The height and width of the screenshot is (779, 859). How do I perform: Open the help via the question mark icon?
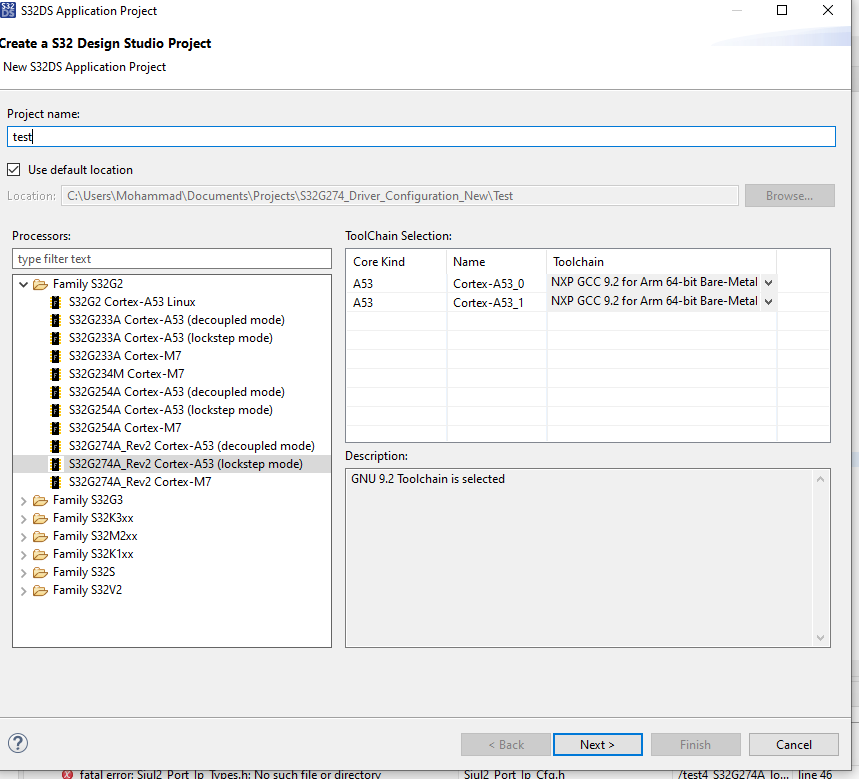(17, 744)
